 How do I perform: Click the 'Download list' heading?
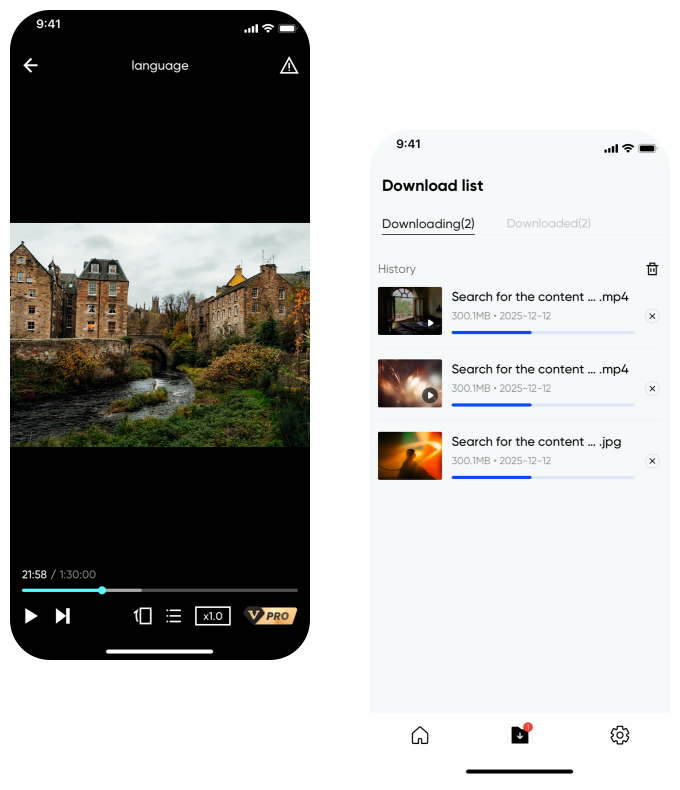(x=433, y=185)
